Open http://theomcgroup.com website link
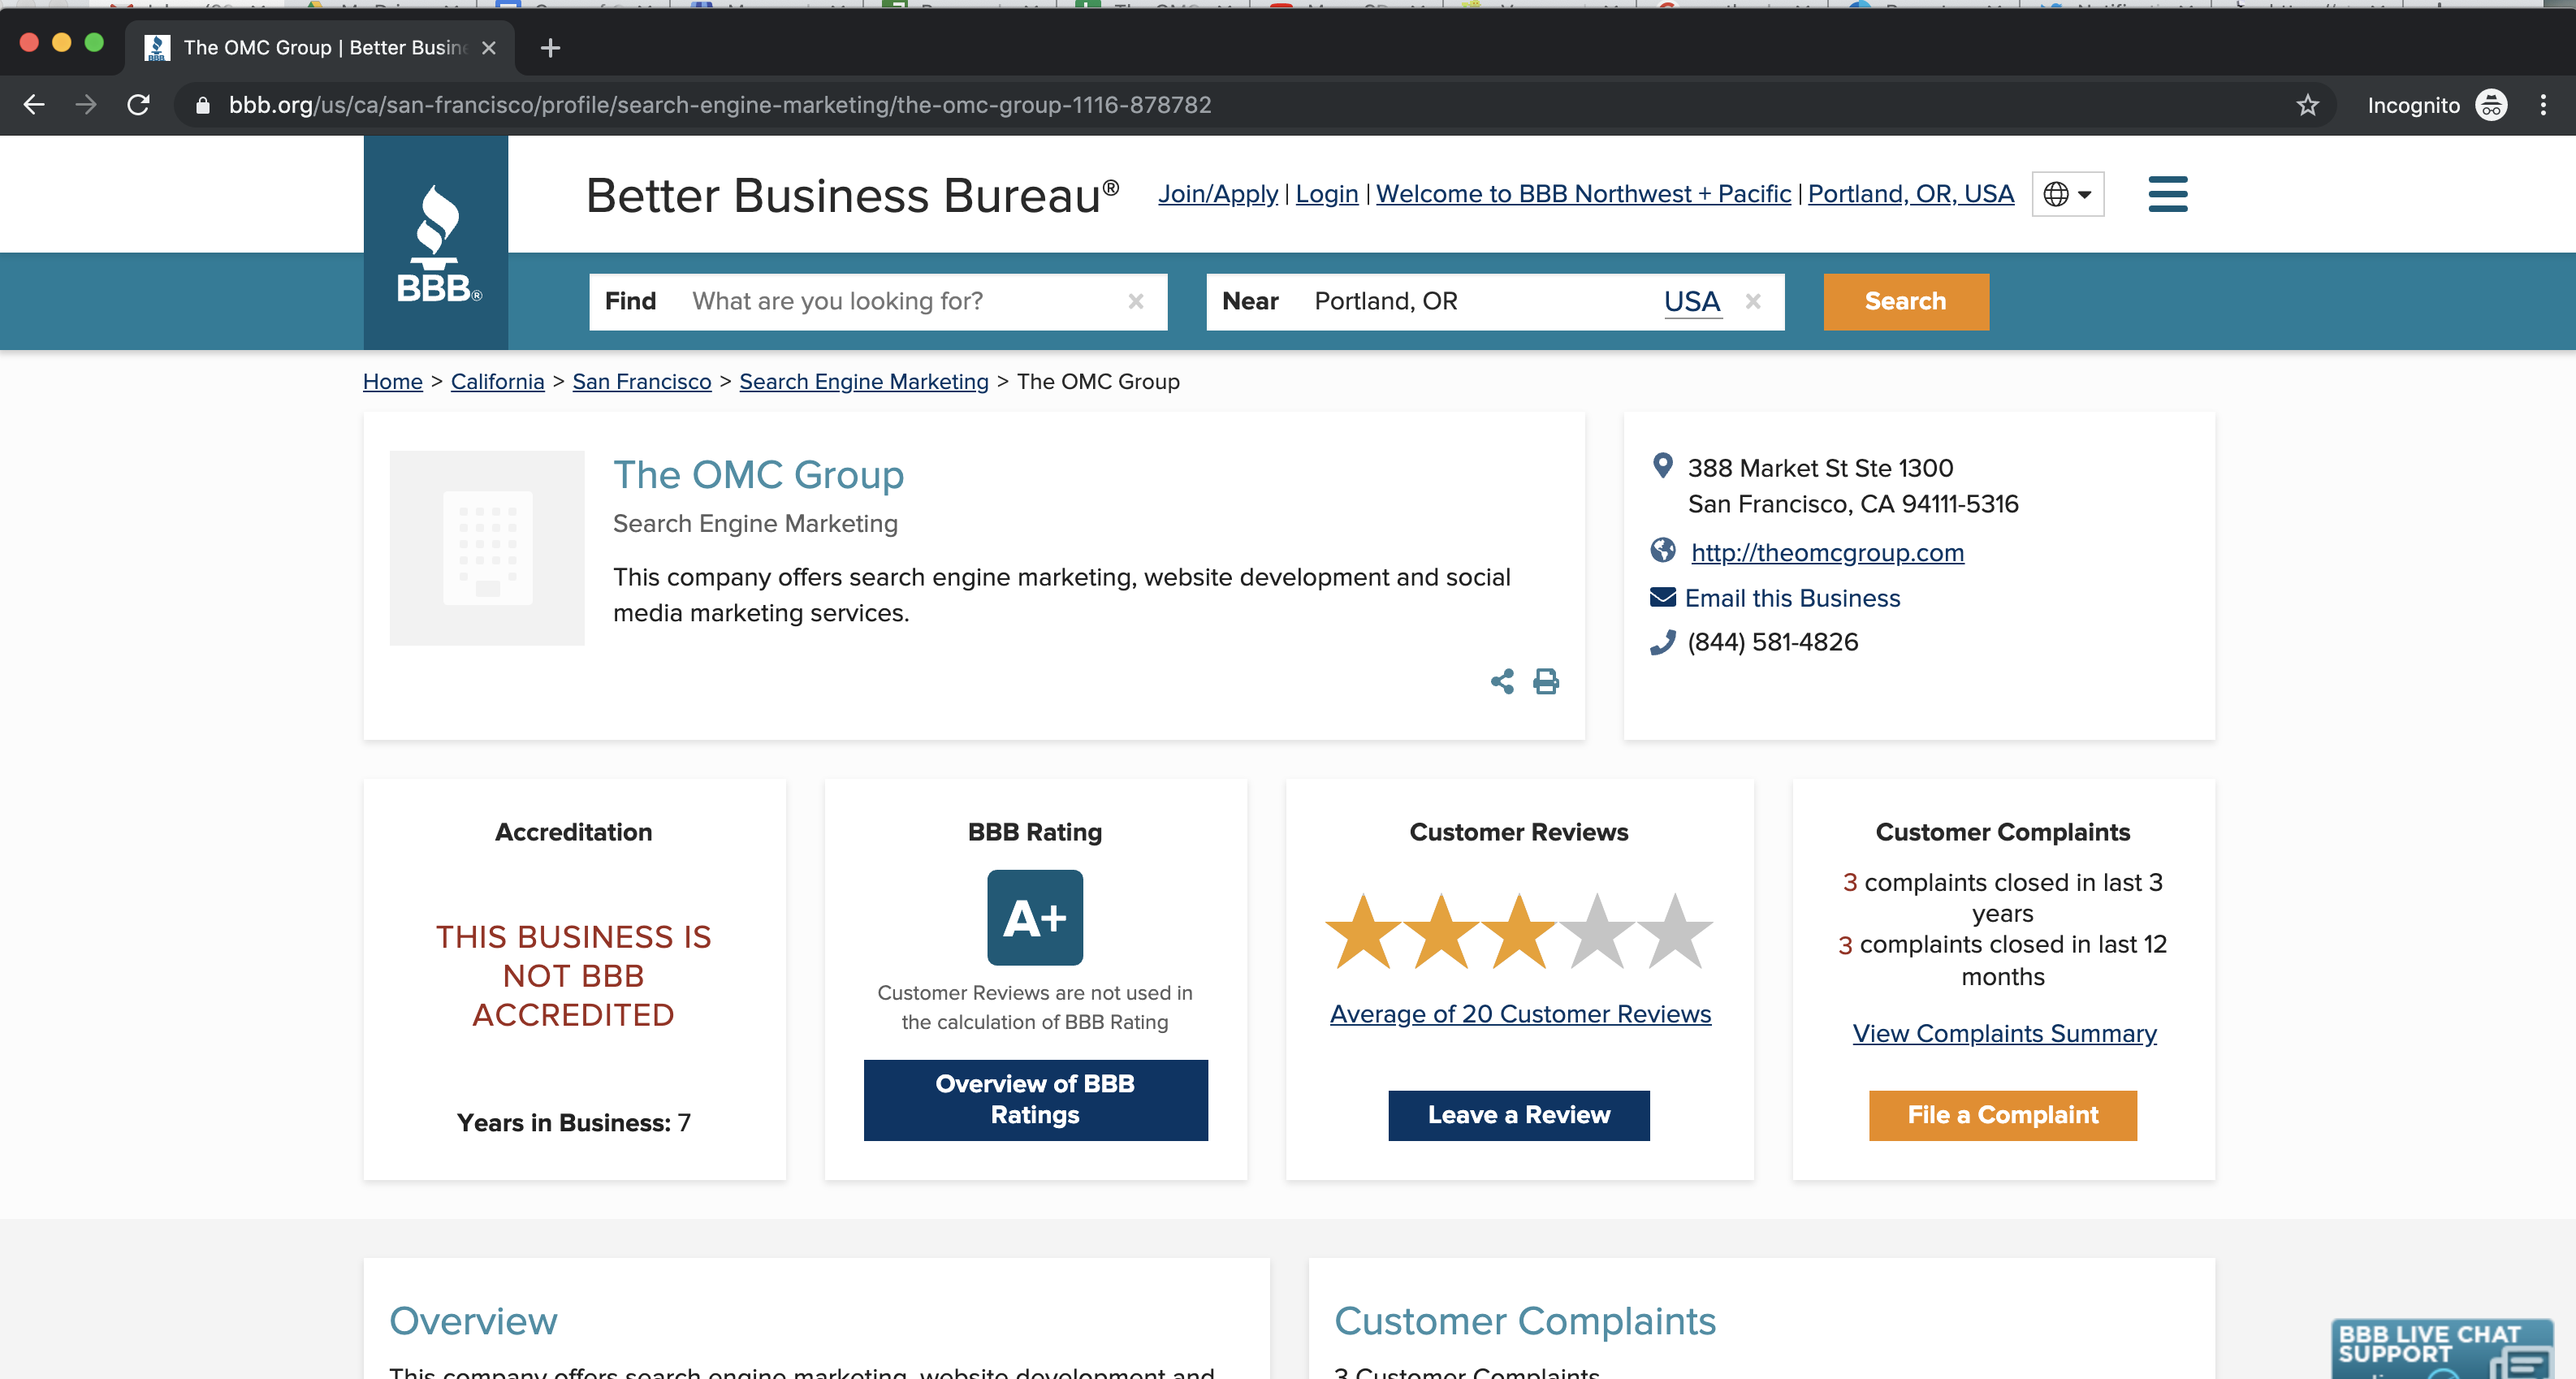 pyautogui.click(x=1827, y=552)
